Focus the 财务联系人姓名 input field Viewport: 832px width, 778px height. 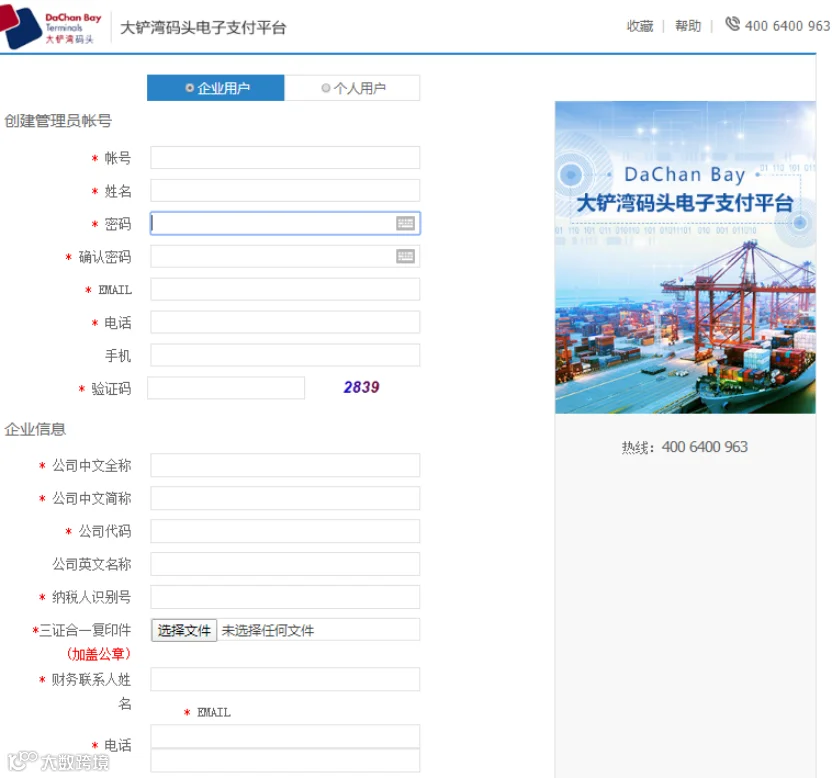pyautogui.click(x=285, y=679)
